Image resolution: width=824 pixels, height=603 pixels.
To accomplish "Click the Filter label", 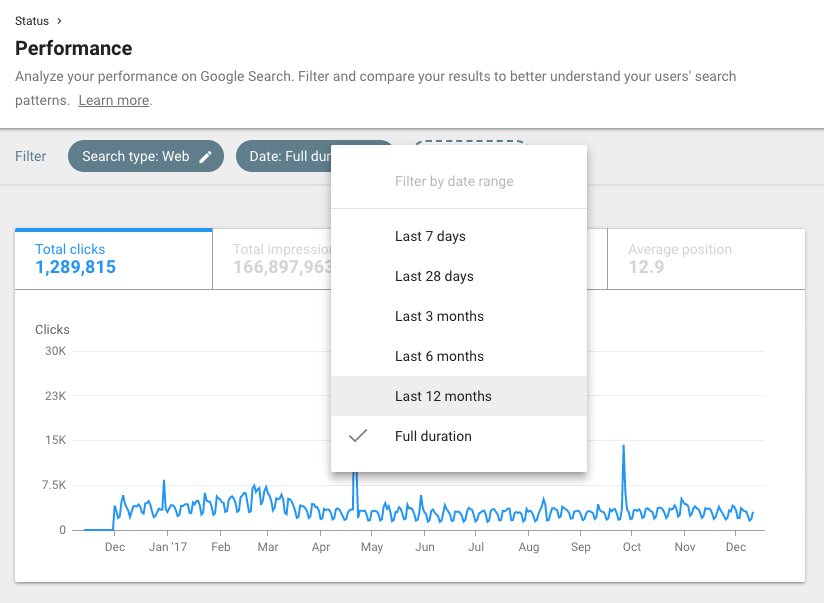I will (30, 156).
